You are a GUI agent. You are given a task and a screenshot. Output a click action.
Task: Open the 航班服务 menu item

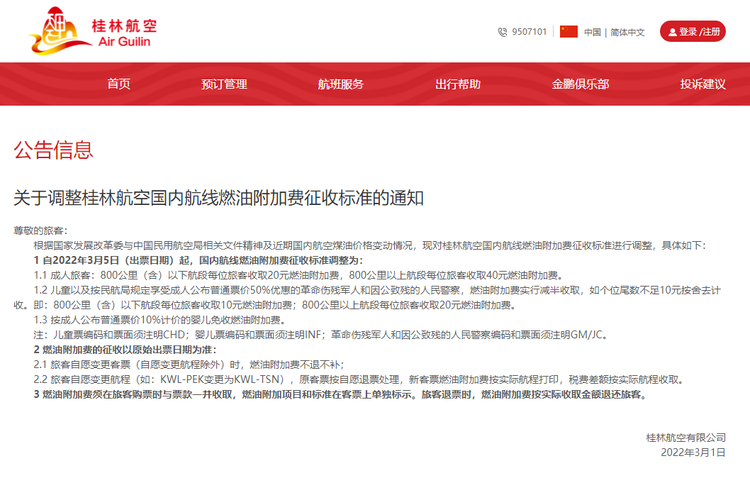tap(341, 84)
